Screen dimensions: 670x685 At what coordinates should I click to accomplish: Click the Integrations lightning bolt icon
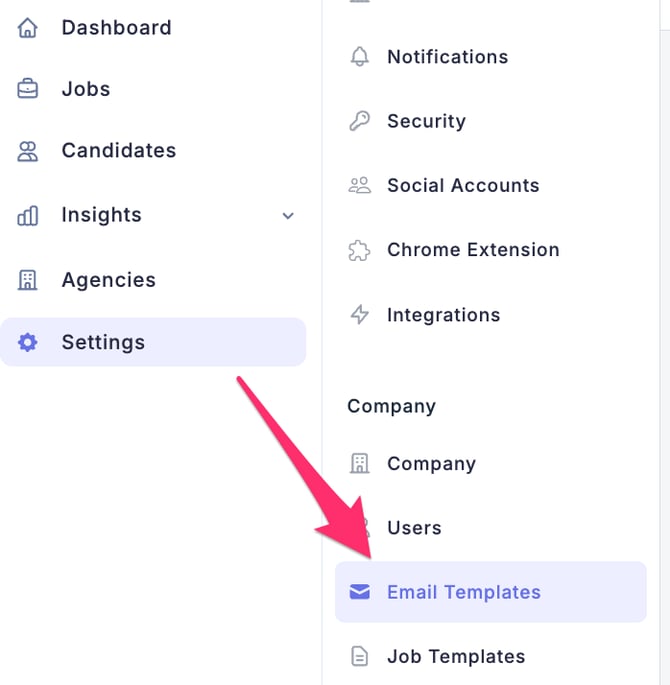(359, 315)
